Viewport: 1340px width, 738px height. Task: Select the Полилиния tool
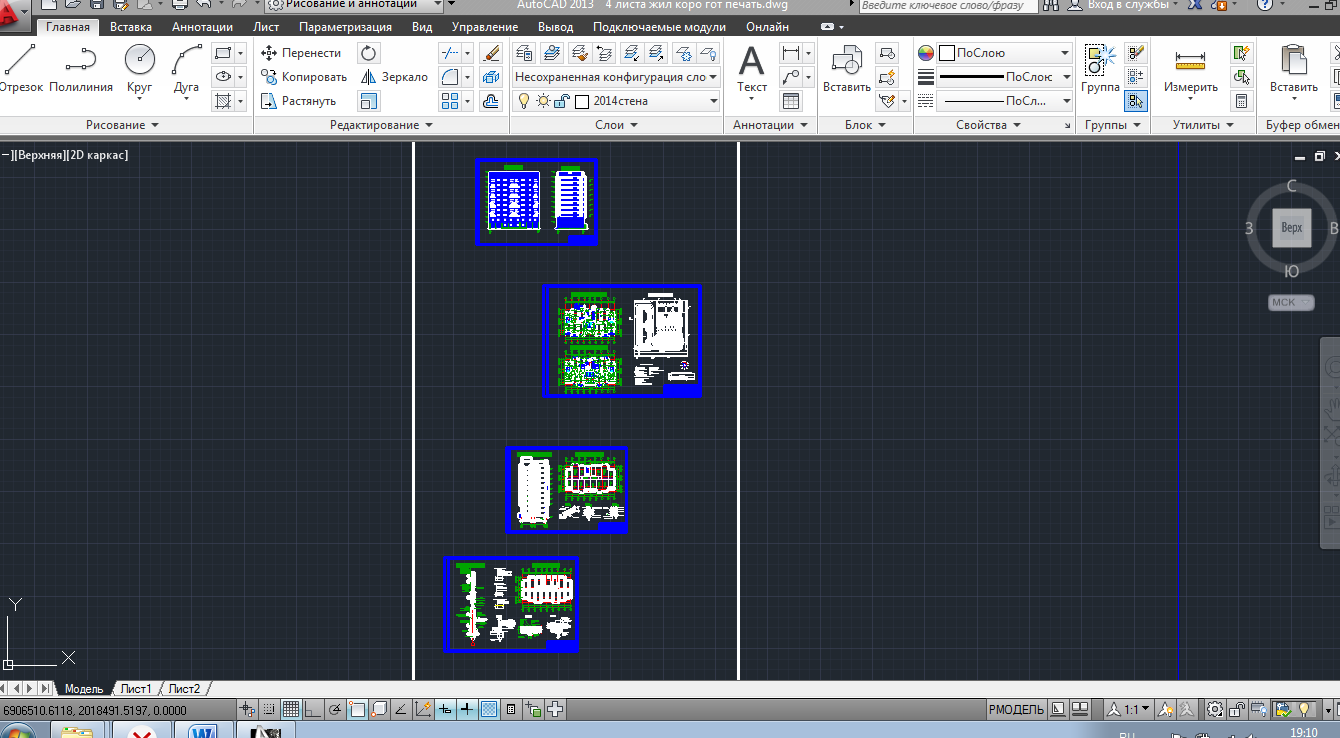[80, 70]
